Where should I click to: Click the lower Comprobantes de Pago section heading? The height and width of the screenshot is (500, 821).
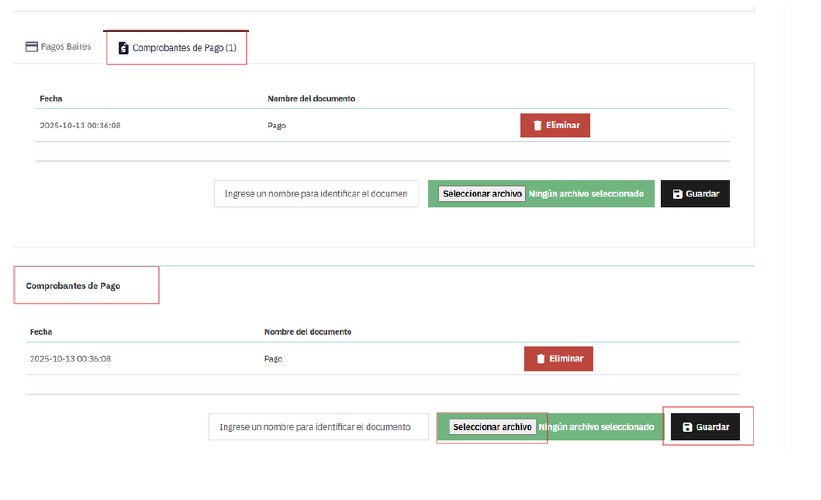pos(73,286)
